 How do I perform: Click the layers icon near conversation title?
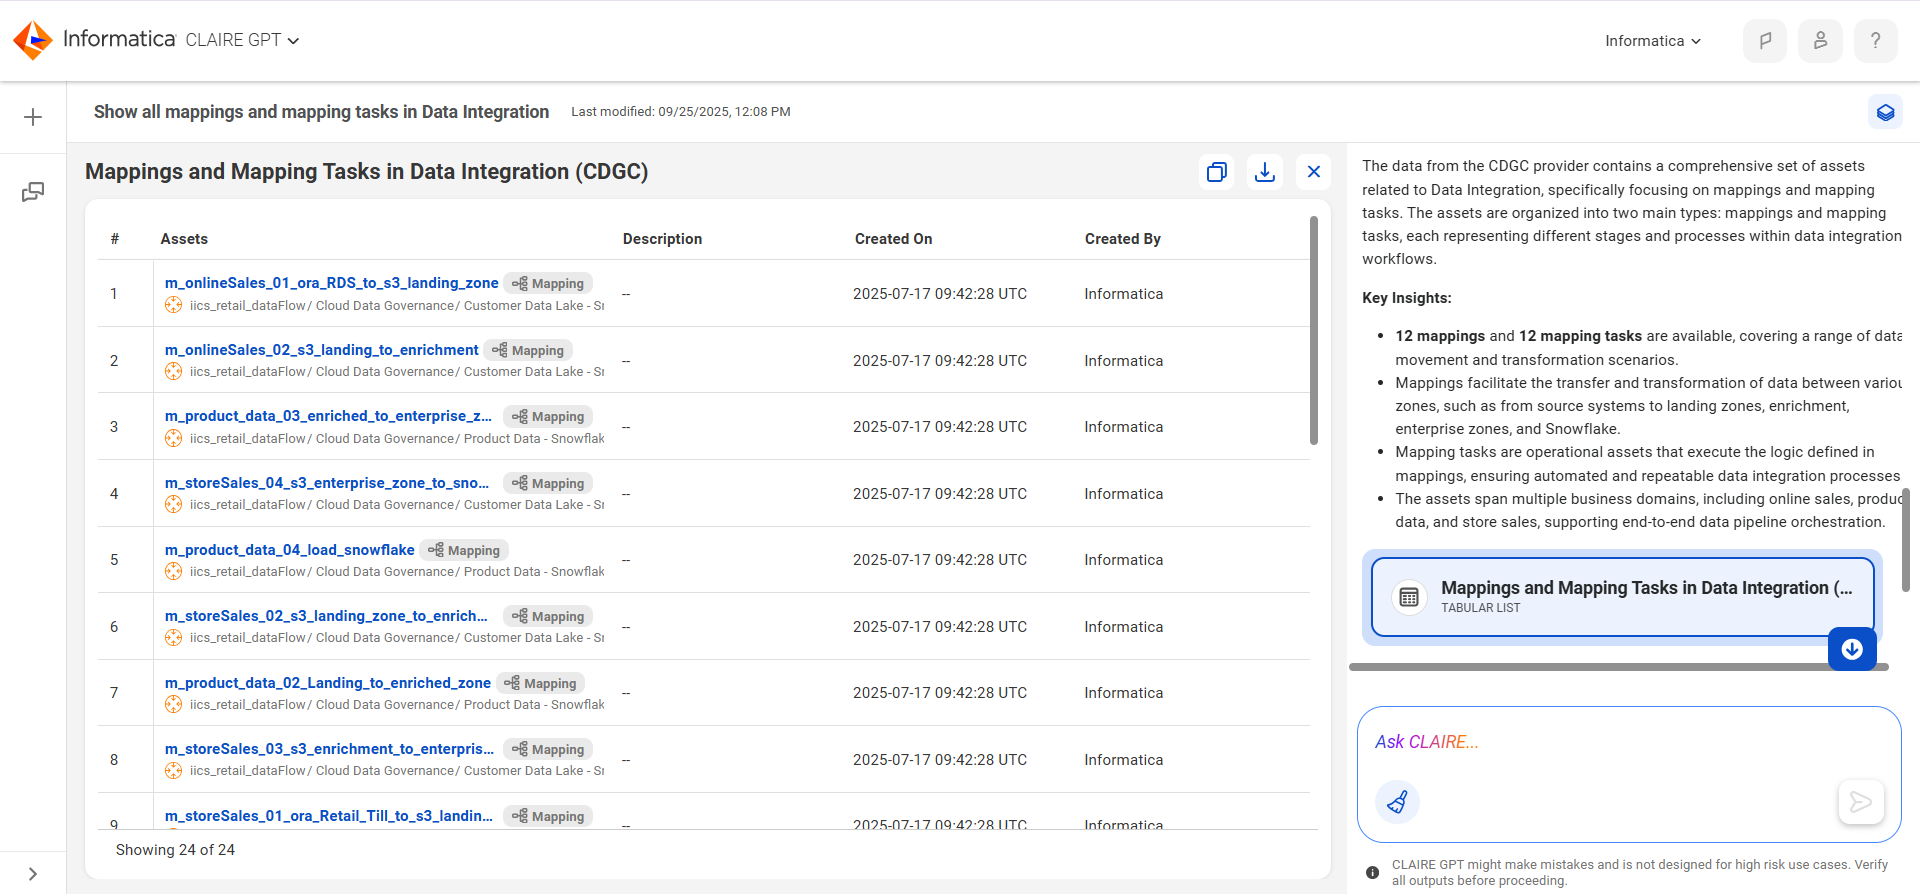[1885, 112]
